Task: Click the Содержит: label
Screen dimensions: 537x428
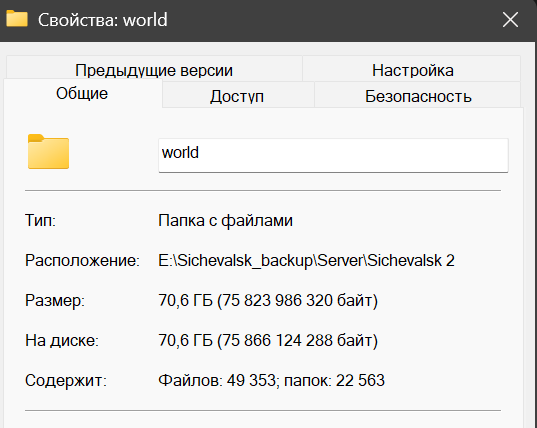Action: [x=66, y=380]
